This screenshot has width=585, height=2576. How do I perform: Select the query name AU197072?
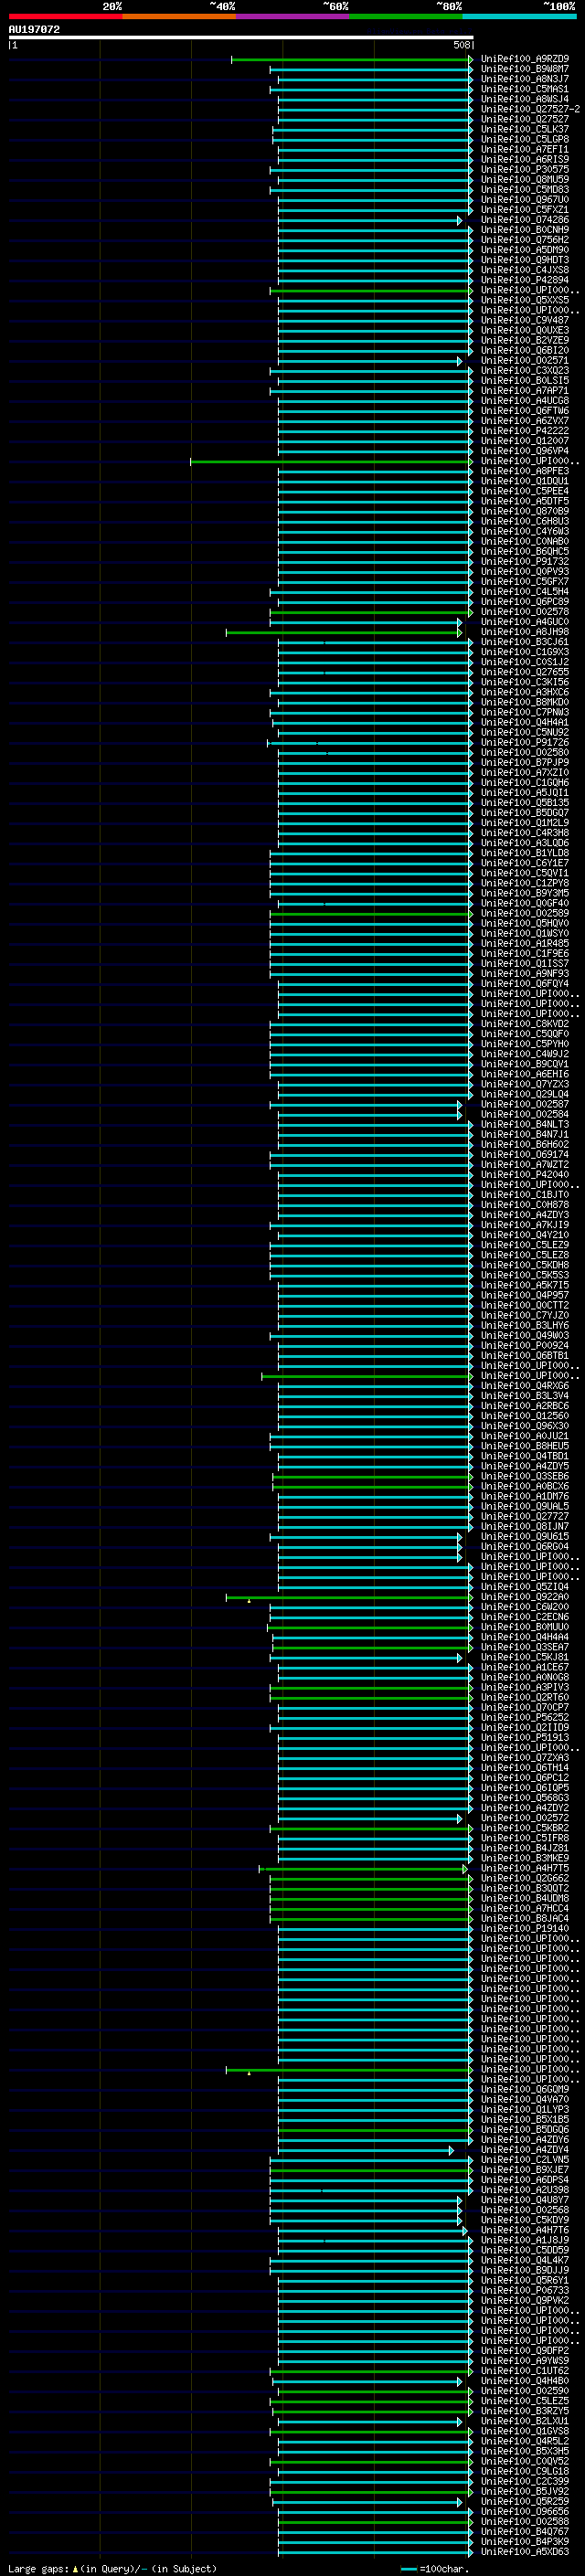click(34, 29)
